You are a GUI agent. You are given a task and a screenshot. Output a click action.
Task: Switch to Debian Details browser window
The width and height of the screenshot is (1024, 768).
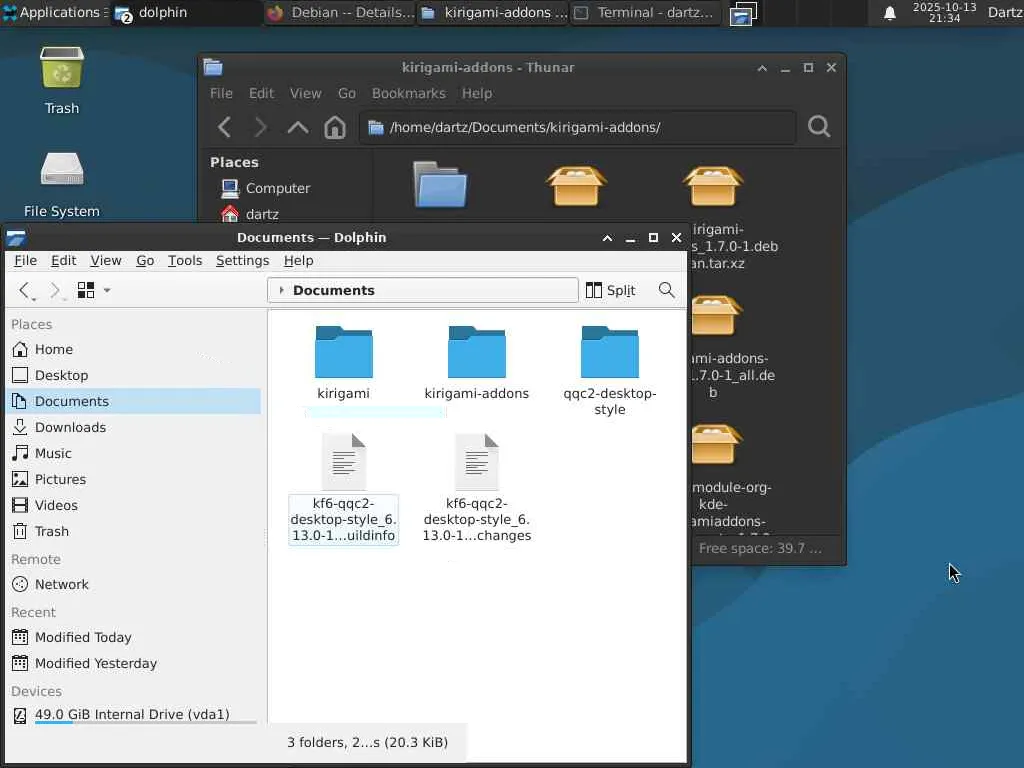point(341,12)
